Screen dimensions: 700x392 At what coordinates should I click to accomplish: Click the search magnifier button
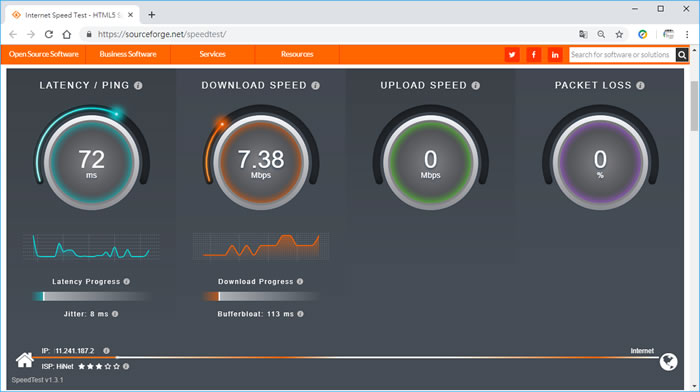682,55
